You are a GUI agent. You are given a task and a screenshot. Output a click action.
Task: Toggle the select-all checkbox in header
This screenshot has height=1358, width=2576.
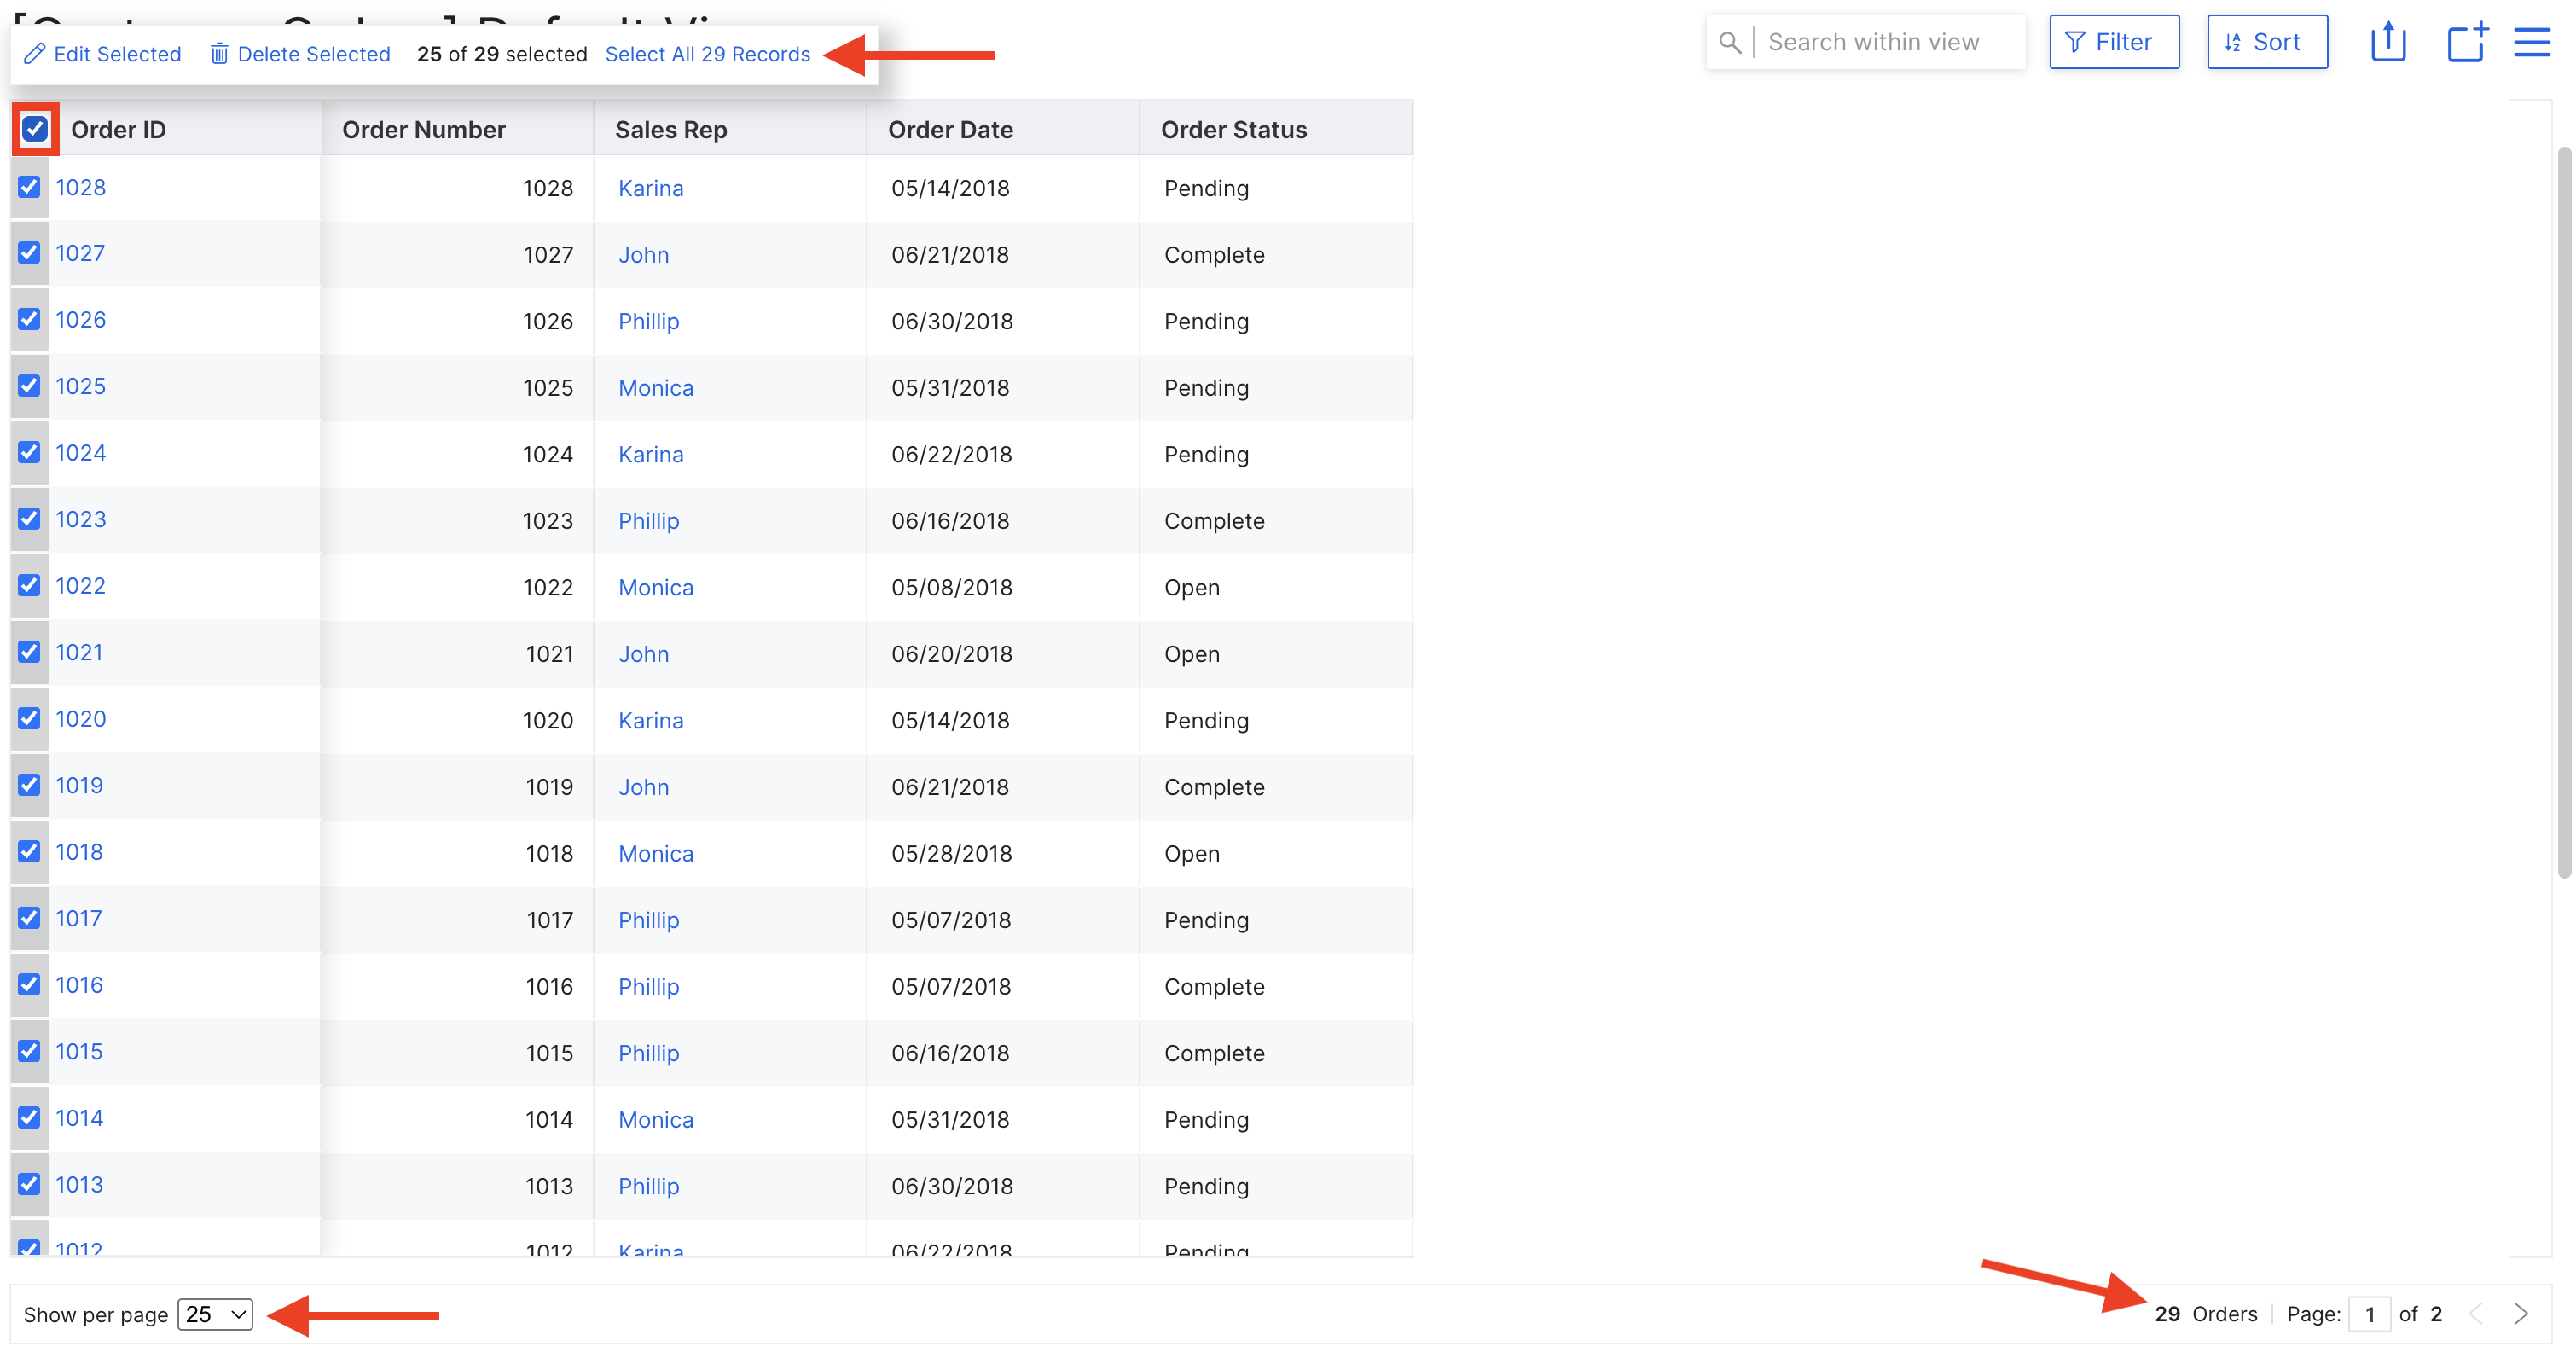click(x=35, y=129)
